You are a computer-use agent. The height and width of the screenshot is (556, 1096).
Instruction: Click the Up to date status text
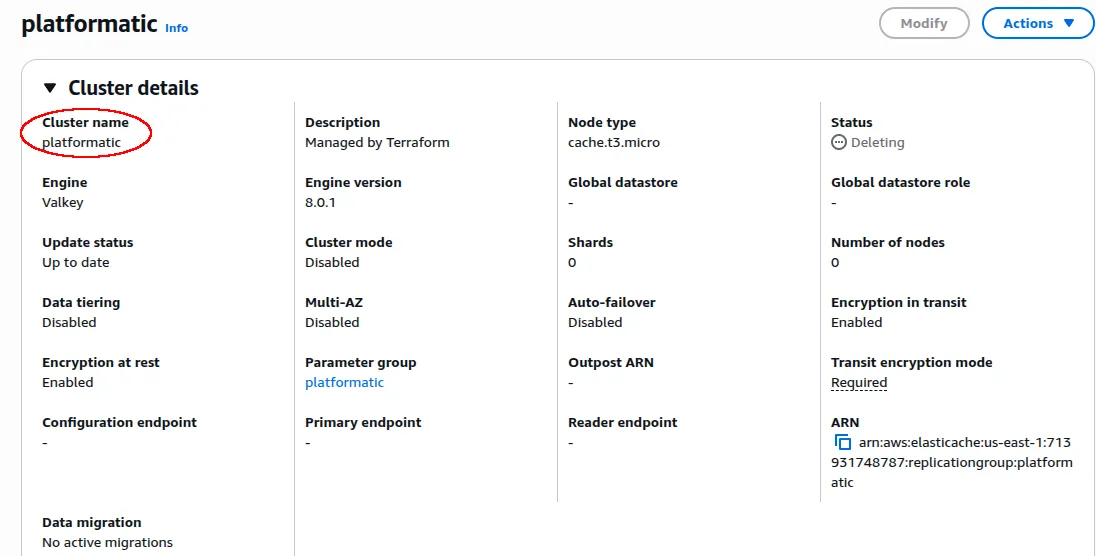tap(76, 262)
